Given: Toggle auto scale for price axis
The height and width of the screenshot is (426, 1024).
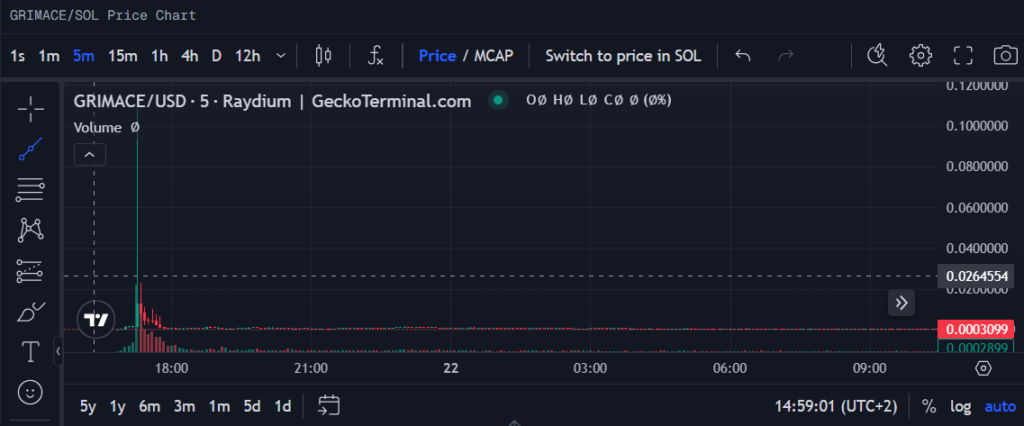Looking at the screenshot, I should [x=999, y=406].
